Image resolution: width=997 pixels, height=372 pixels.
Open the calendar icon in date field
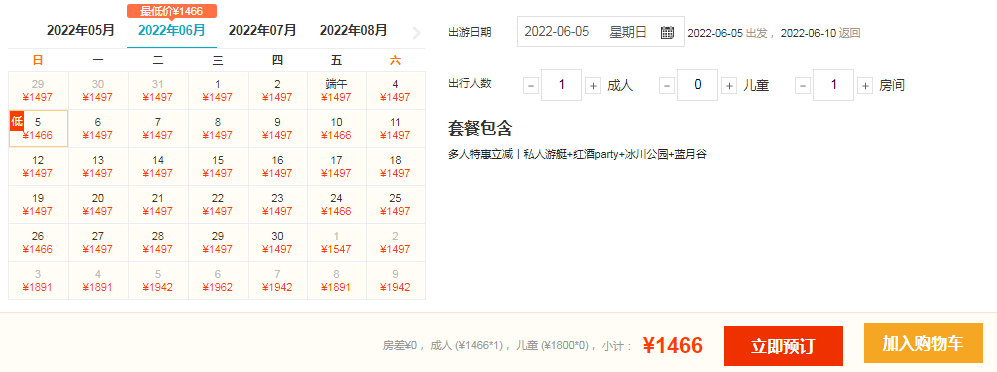pos(667,32)
